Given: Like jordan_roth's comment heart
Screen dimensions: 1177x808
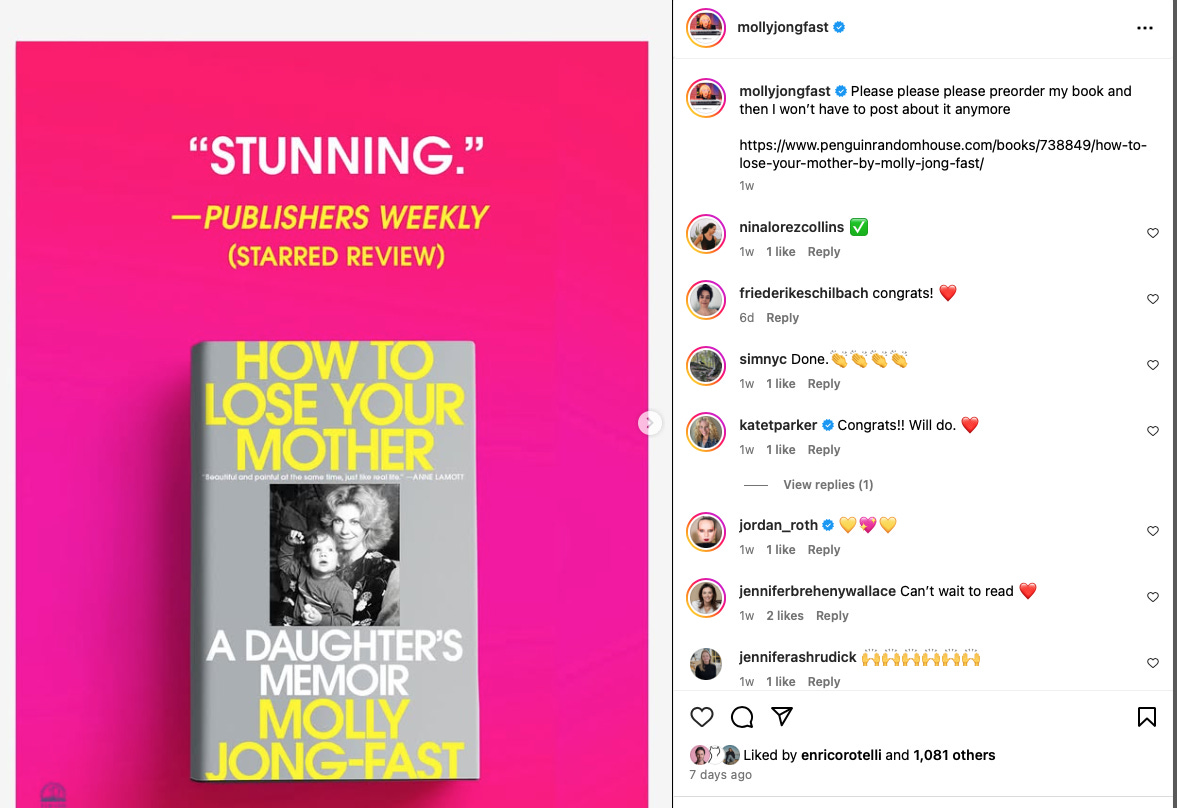Looking at the screenshot, I should pyautogui.click(x=1153, y=531).
